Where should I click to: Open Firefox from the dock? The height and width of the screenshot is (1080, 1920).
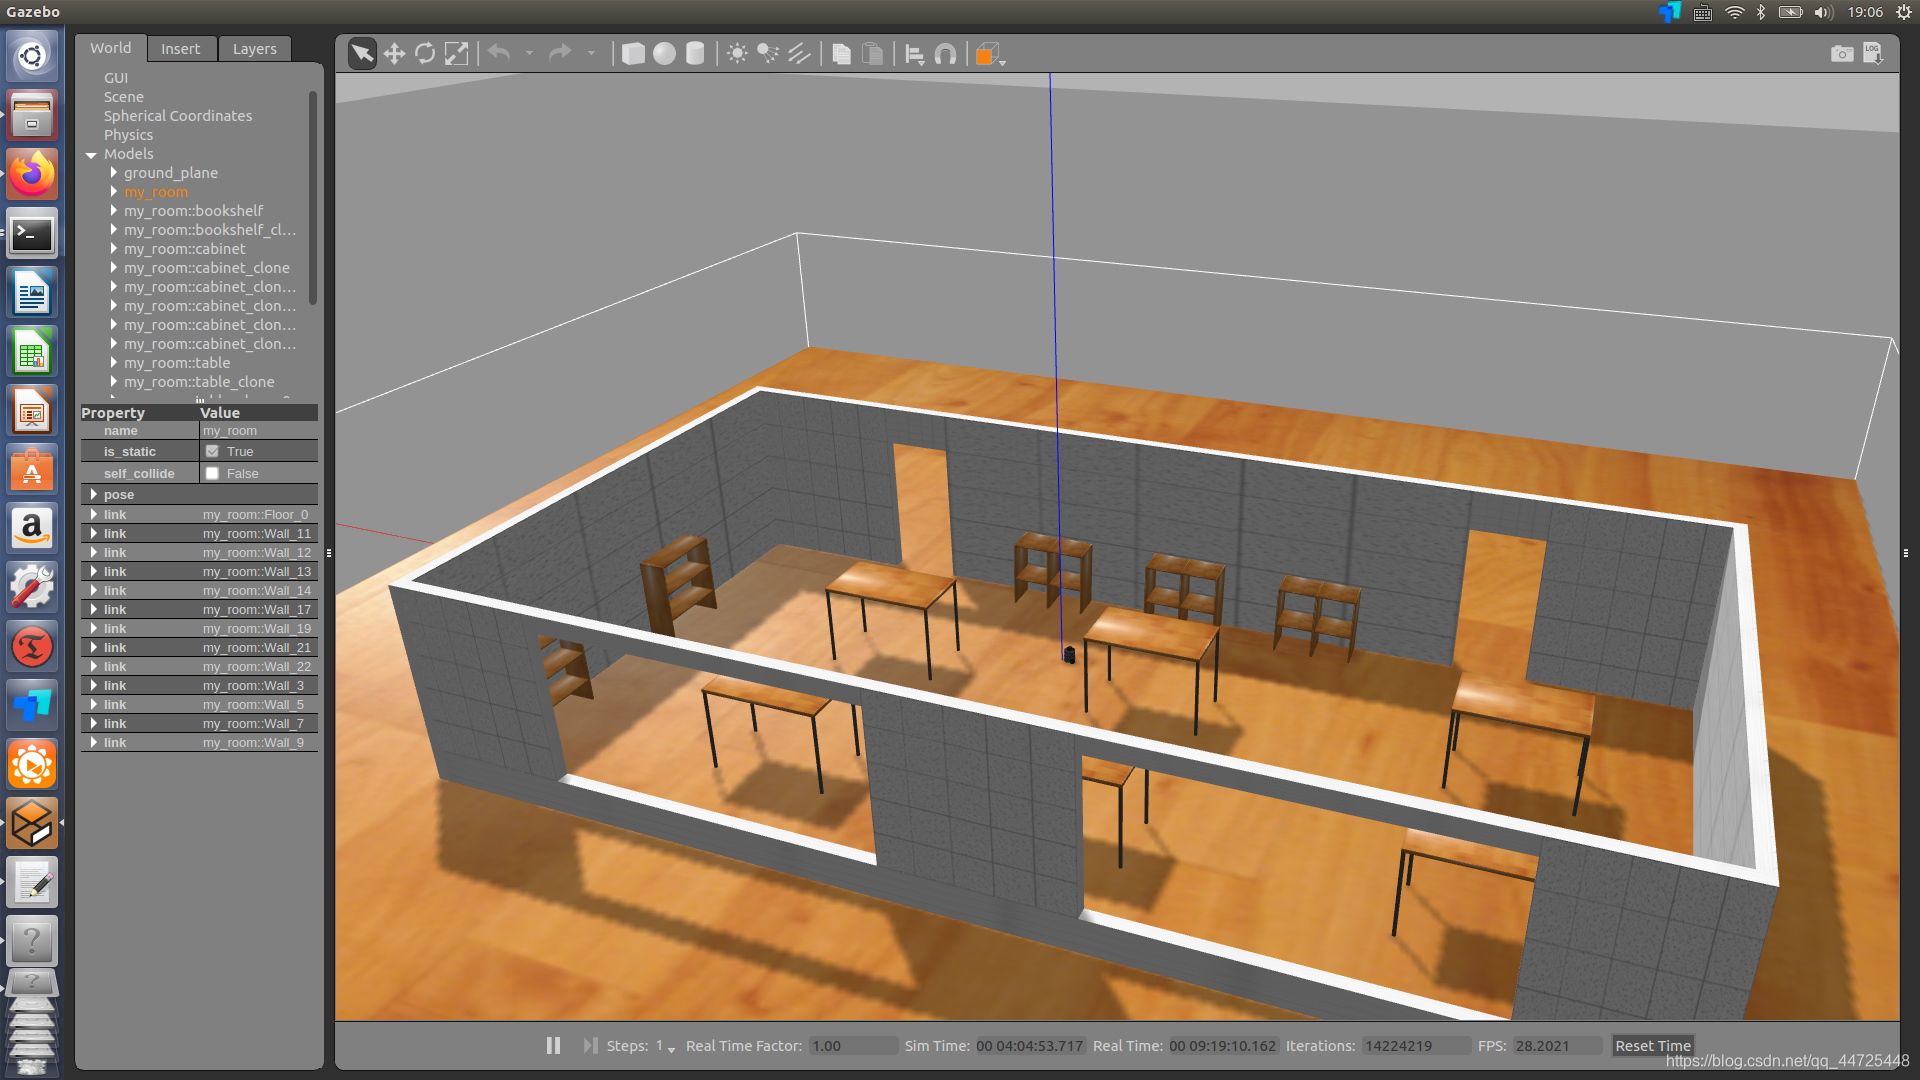point(32,174)
